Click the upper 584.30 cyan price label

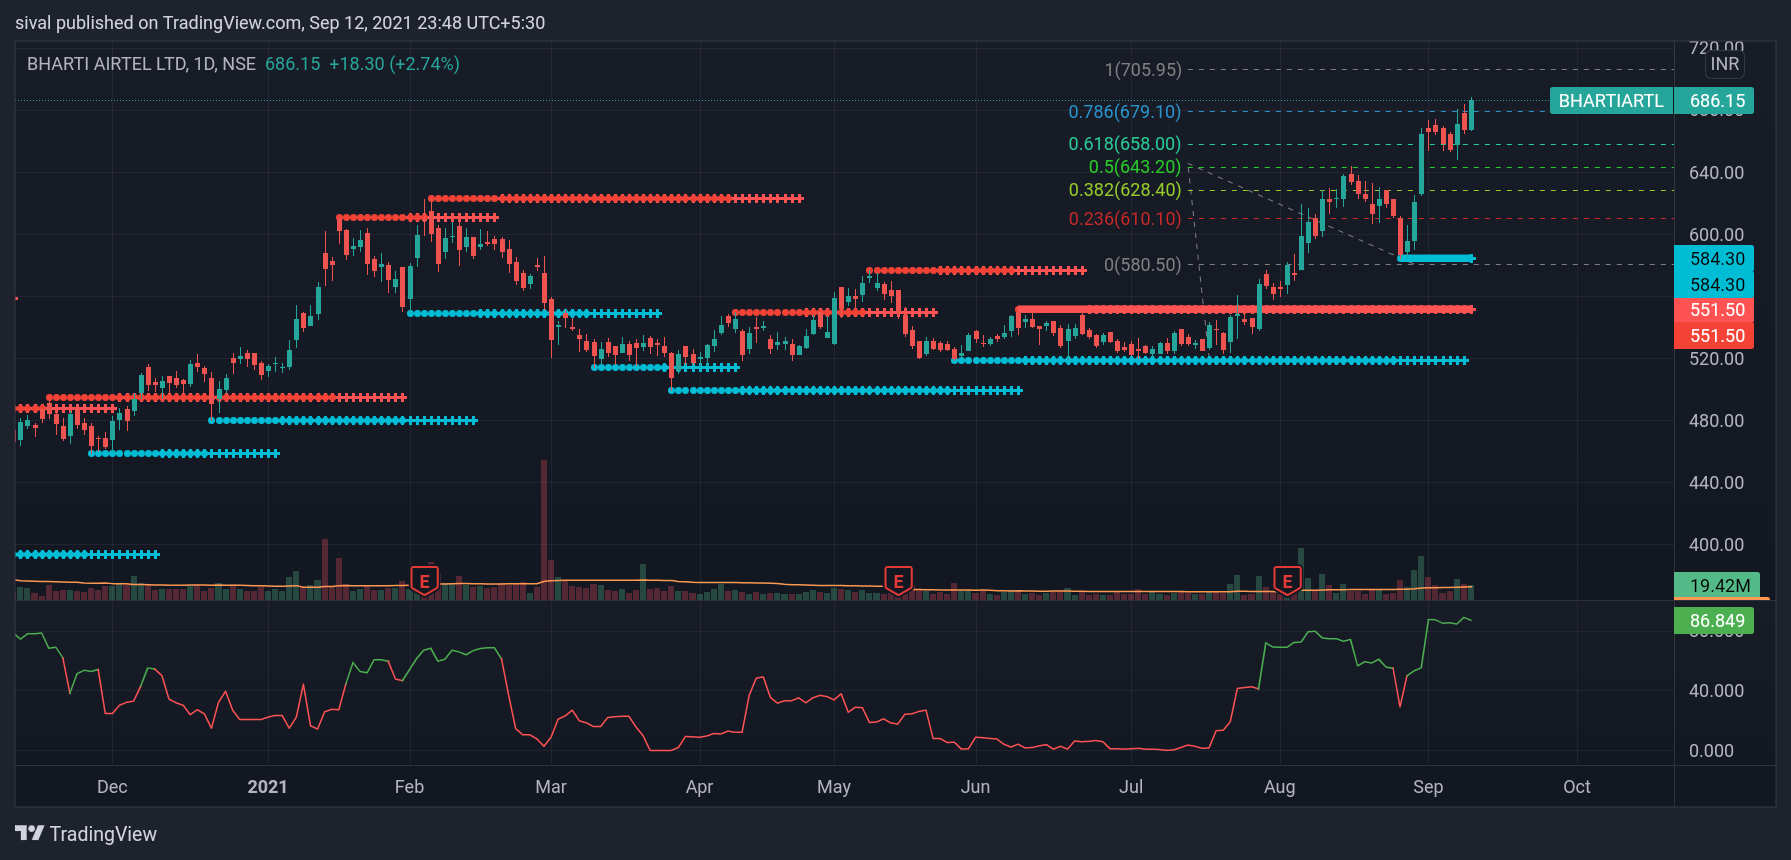[1716, 259]
